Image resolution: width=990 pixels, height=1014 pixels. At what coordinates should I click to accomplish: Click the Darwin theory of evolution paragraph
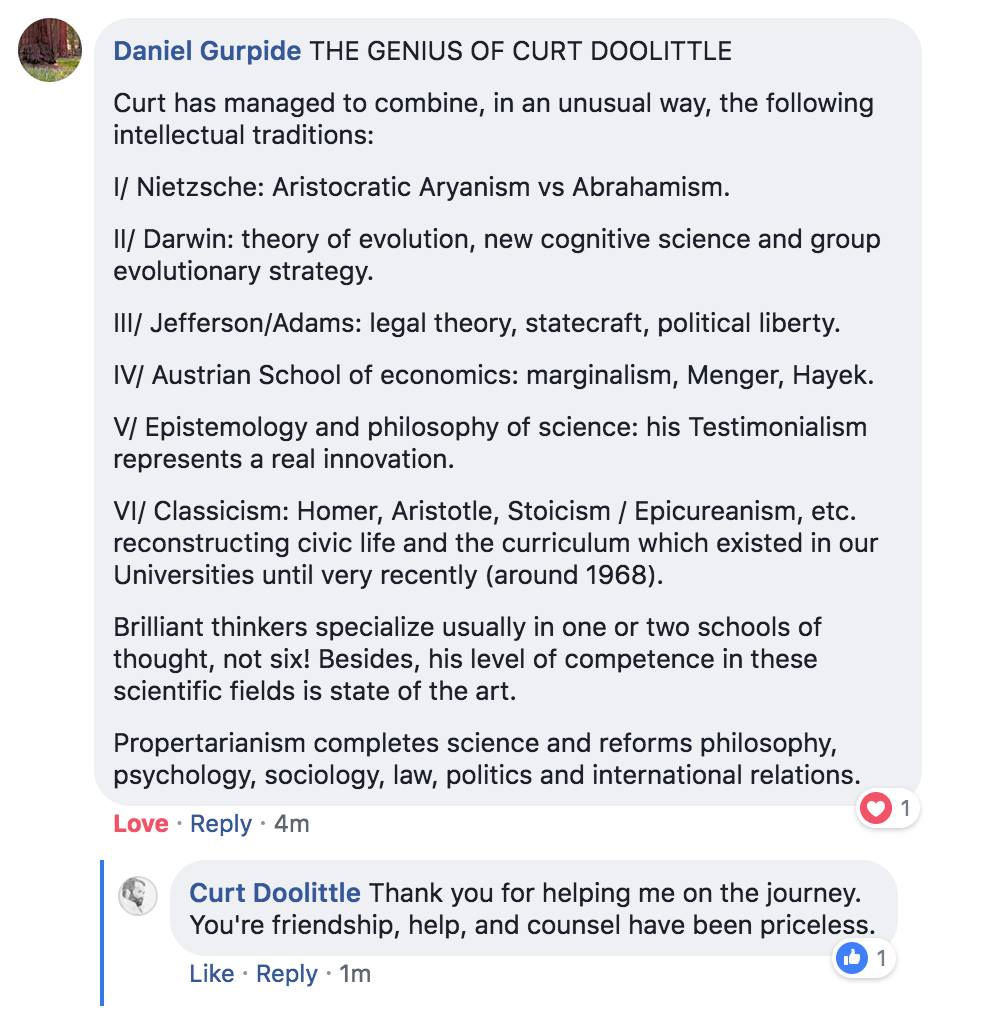tap(496, 255)
